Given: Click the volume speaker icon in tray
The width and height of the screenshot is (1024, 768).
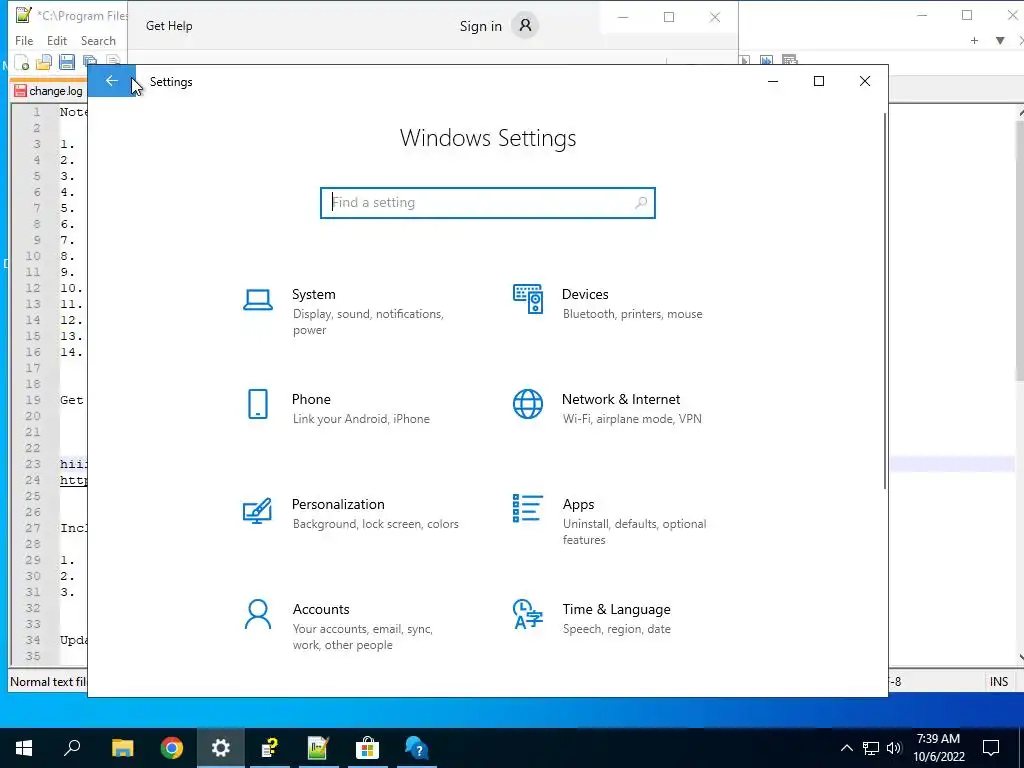Looking at the screenshot, I should click(894, 748).
